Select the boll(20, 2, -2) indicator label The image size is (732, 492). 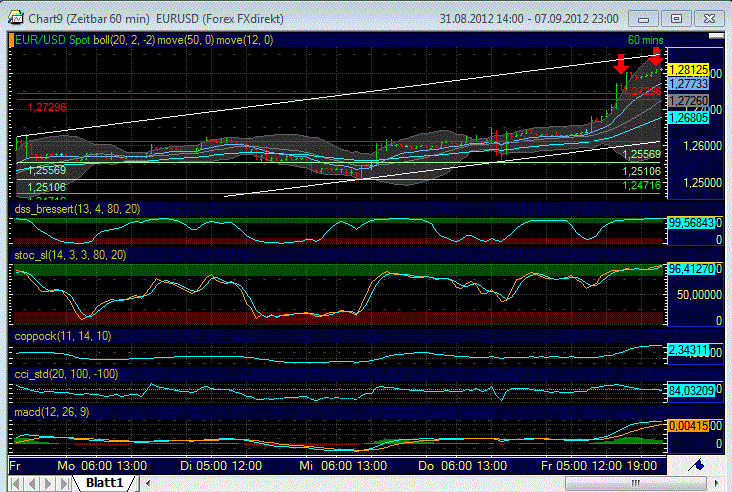124,40
